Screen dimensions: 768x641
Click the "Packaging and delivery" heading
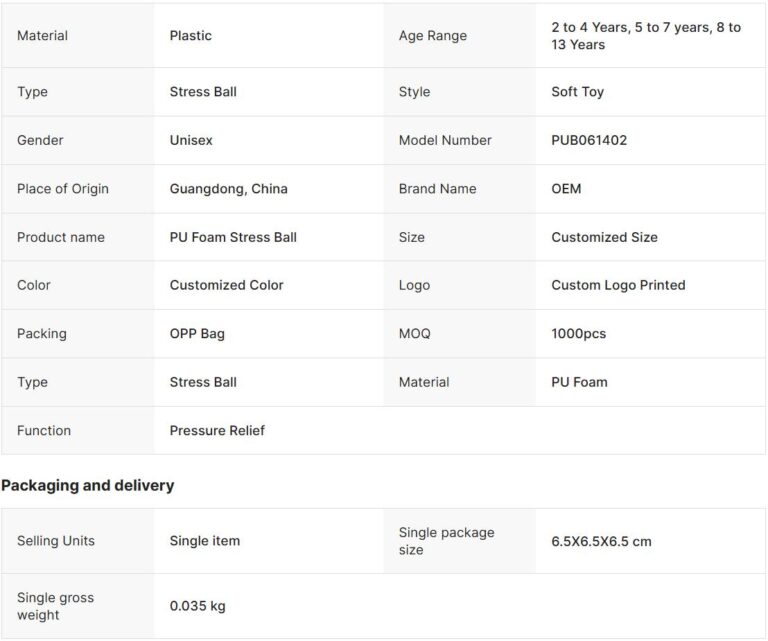pos(88,486)
